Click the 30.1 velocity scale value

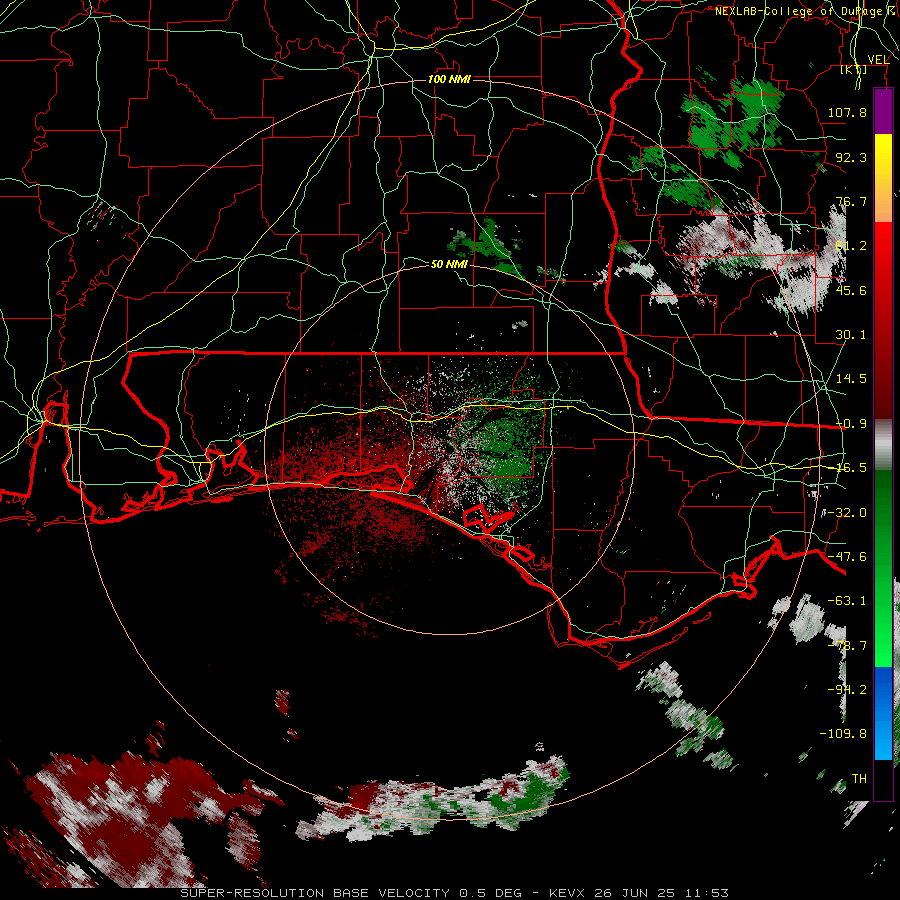coord(851,335)
